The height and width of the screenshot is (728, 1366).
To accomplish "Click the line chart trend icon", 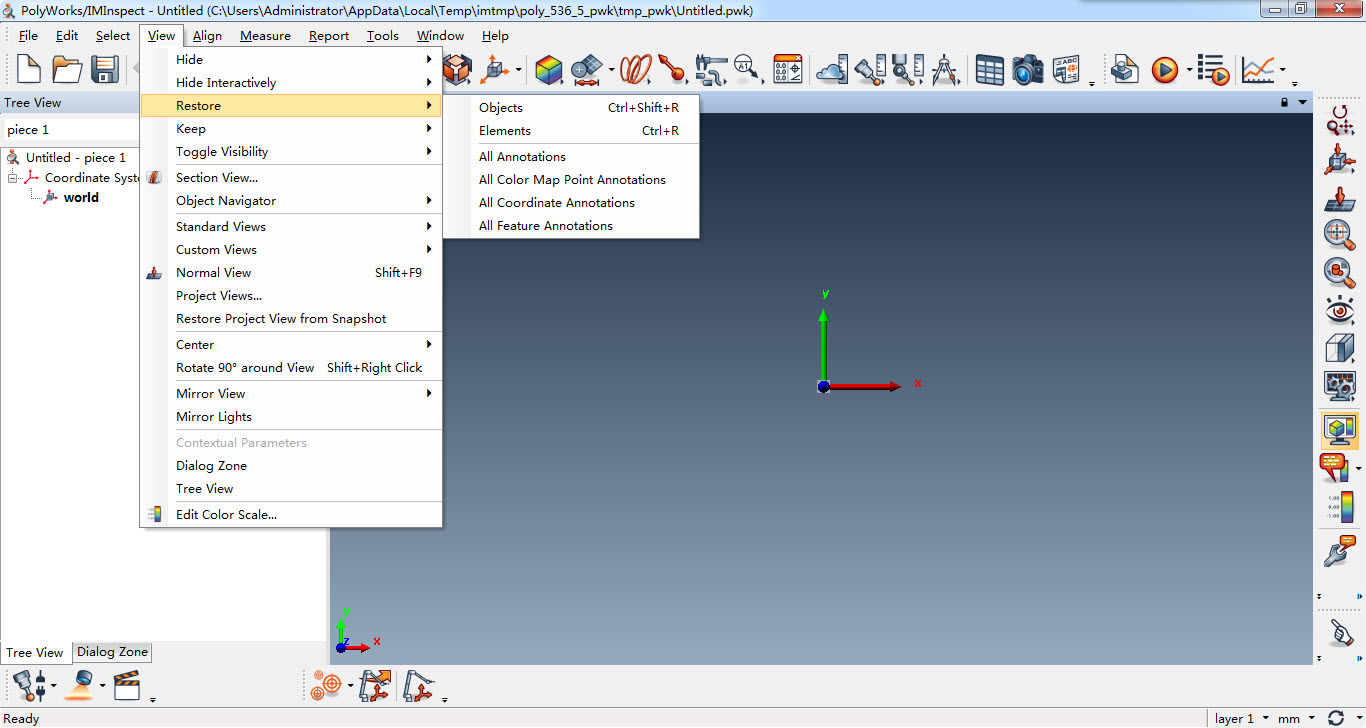I will (1257, 70).
